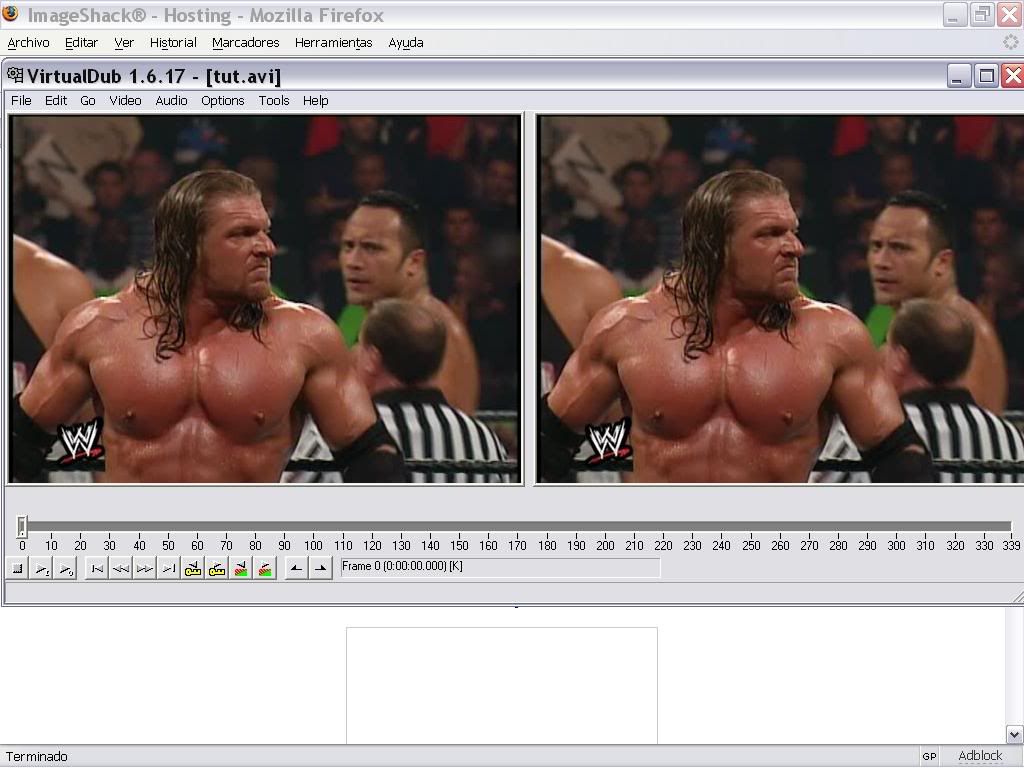Go to previous key frame
Screen dimensions: 1024x768
coord(193,569)
